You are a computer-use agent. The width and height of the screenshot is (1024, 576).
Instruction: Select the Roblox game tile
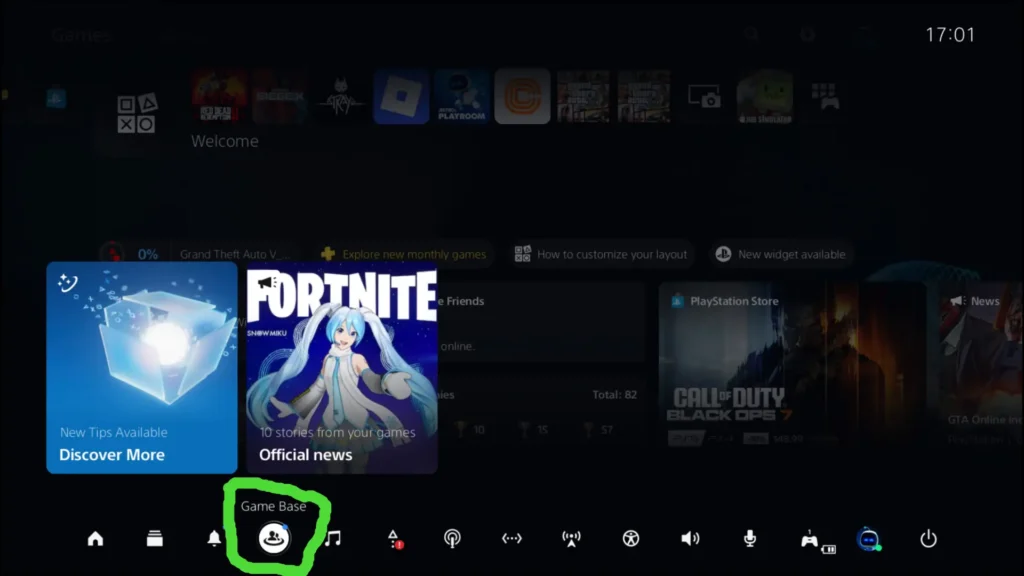(401, 97)
